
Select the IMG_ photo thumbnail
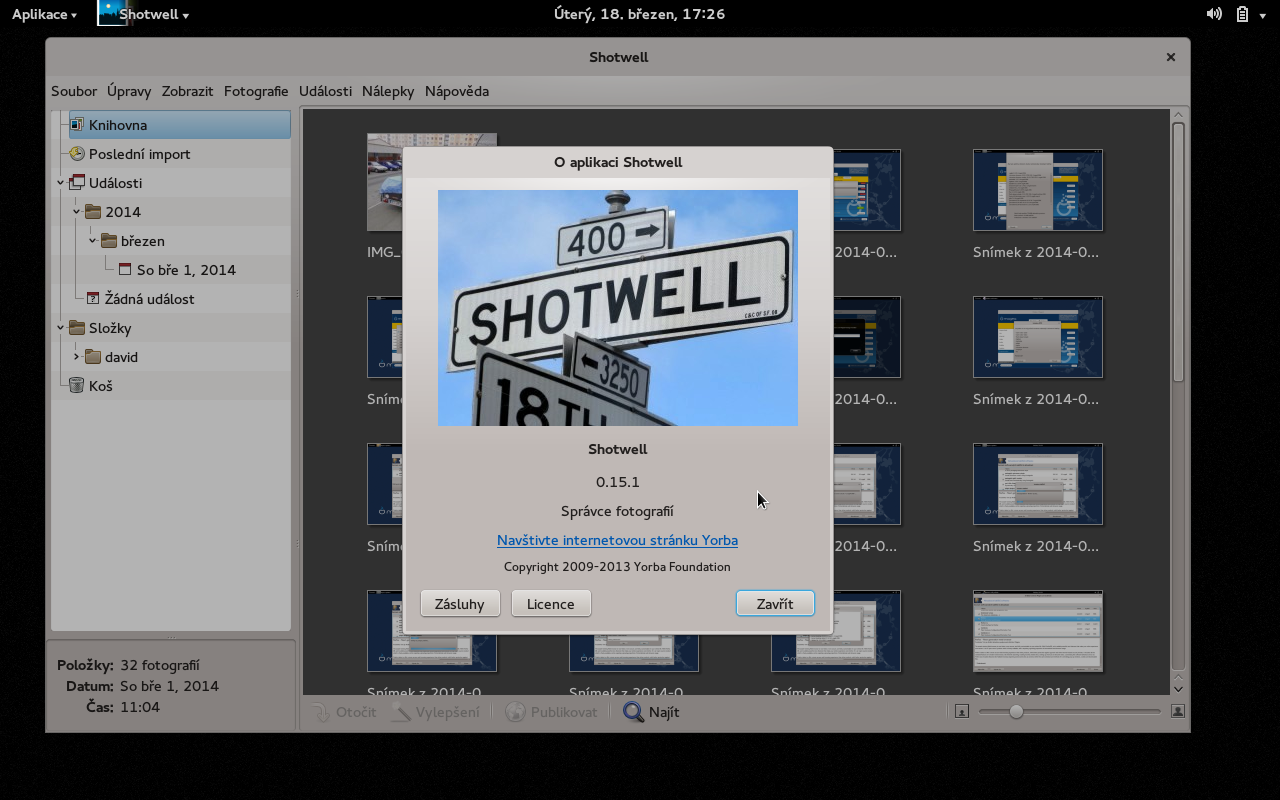click(x=384, y=182)
